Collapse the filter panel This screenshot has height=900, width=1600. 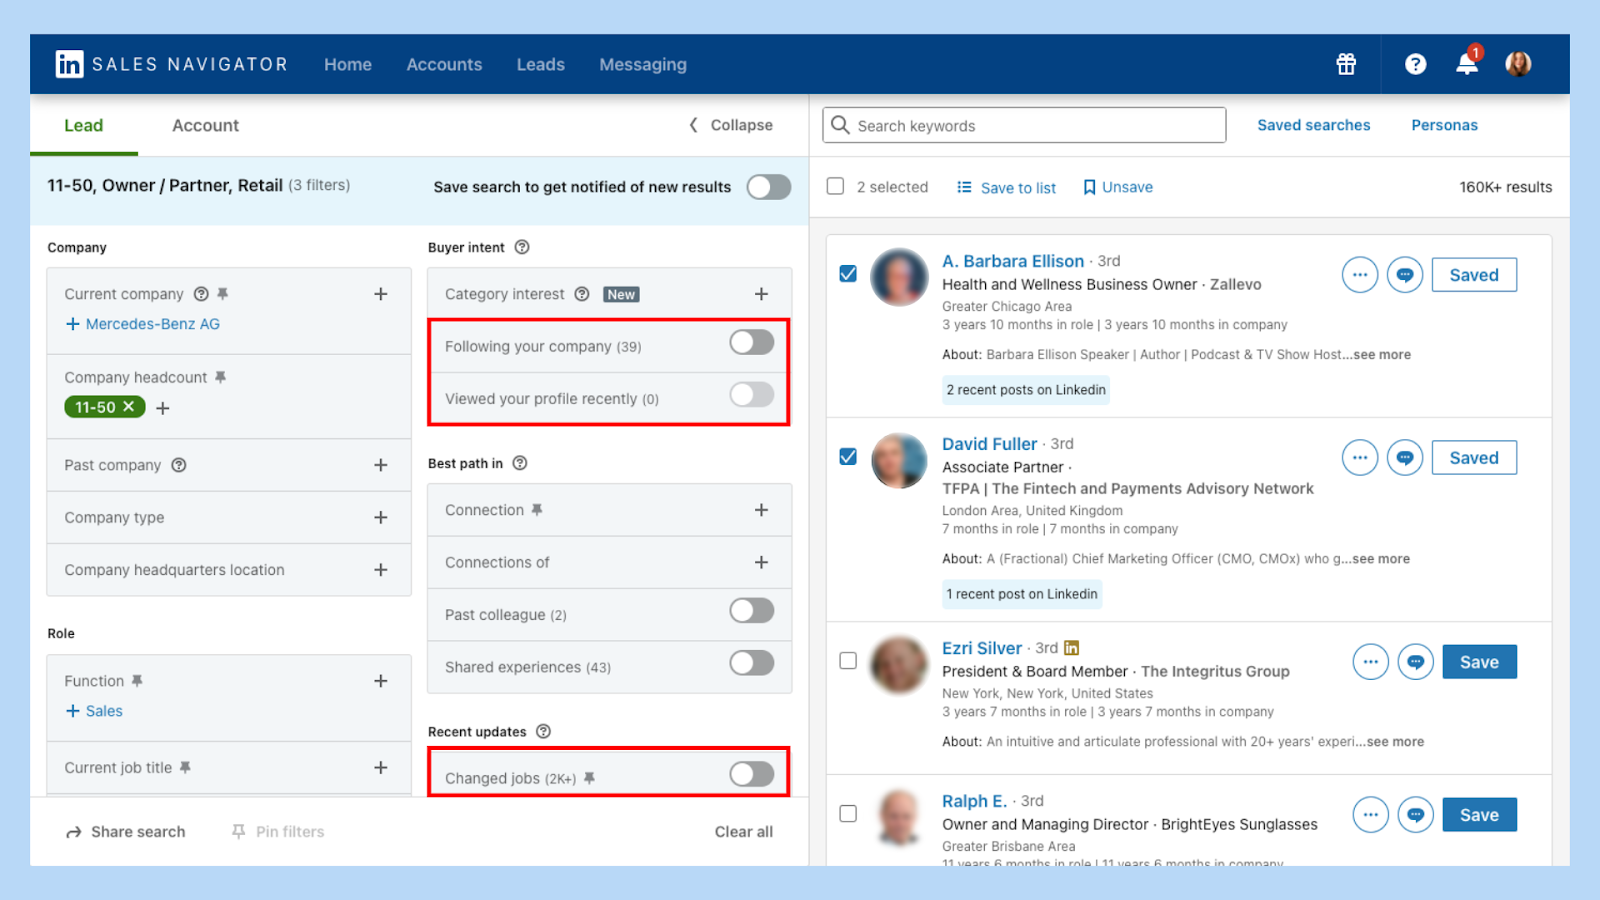point(731,125)
